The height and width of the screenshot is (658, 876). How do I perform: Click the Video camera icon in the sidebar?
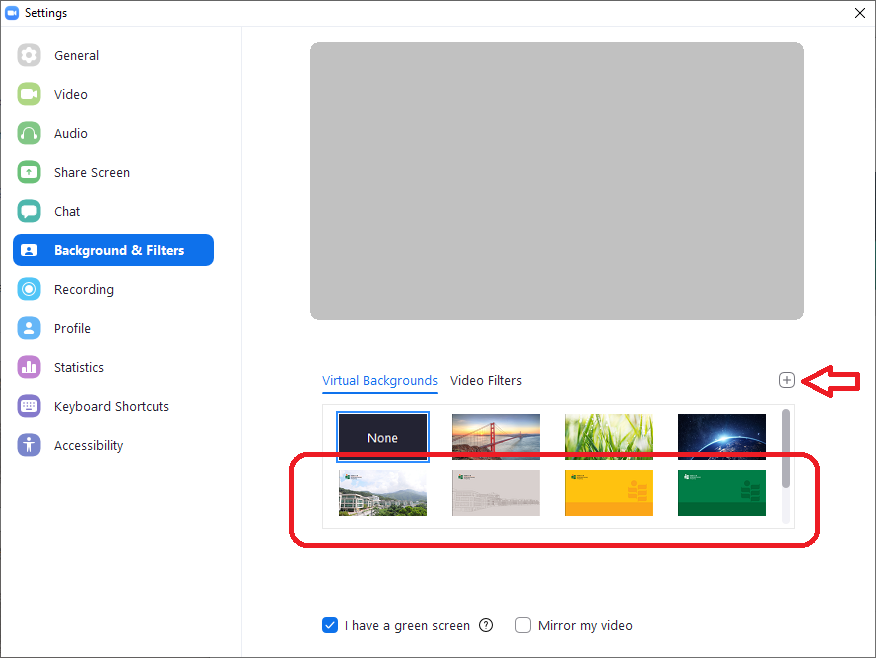29,94
